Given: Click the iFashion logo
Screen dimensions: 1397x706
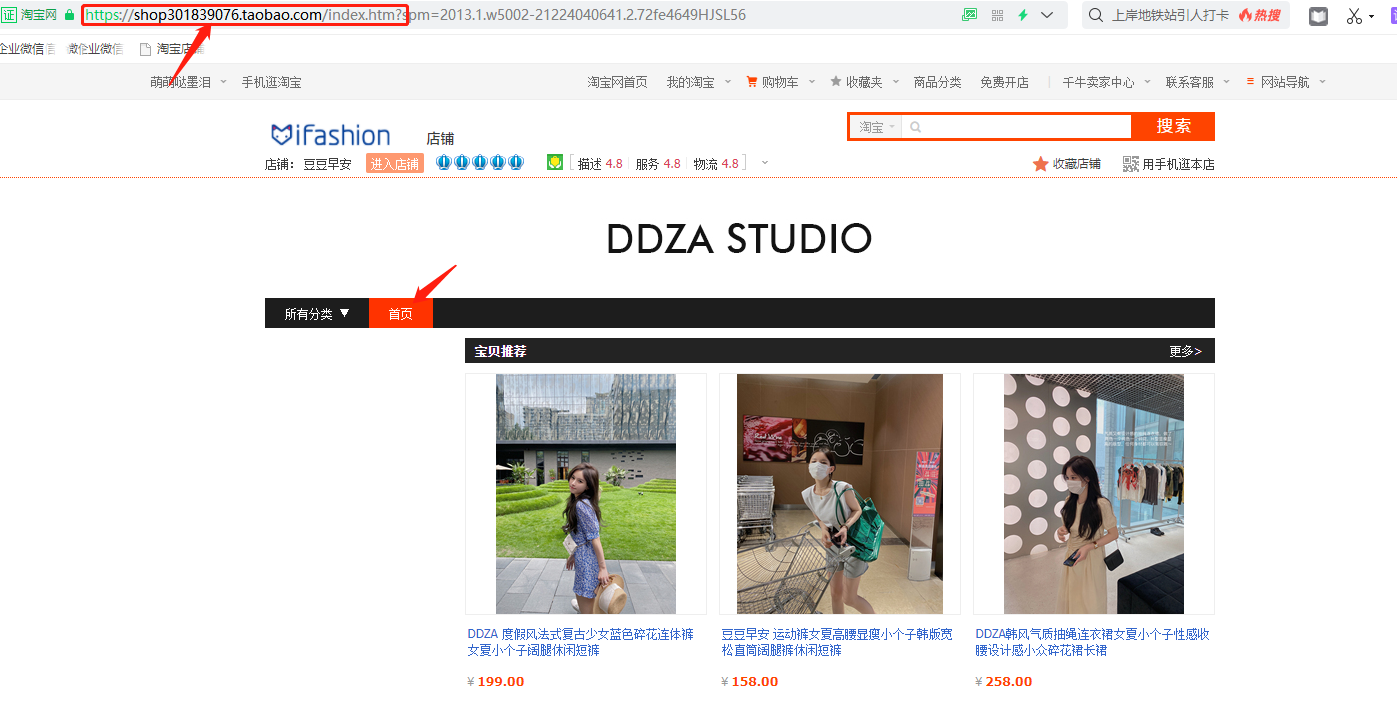Looking at the screenshot, I should 330,135.
